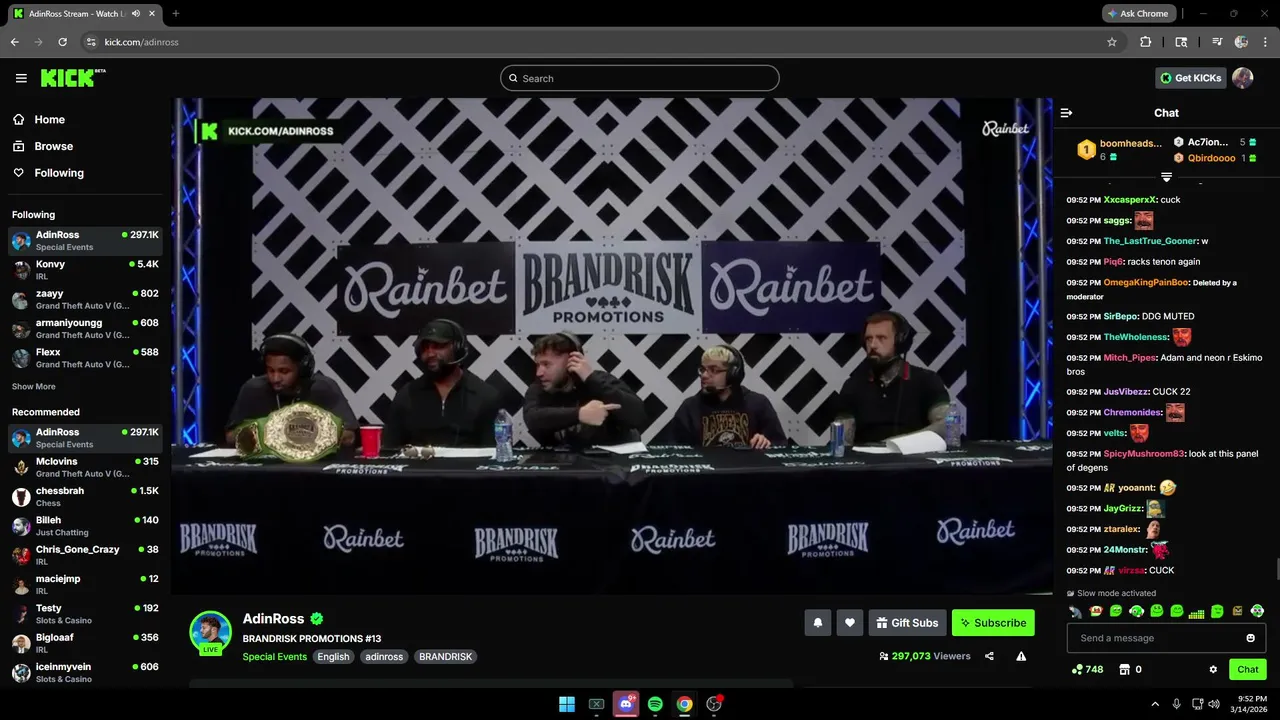This screenshot has width=1280, height=720.
Task: Reload the page in Chrome
Action: [62, 42]
